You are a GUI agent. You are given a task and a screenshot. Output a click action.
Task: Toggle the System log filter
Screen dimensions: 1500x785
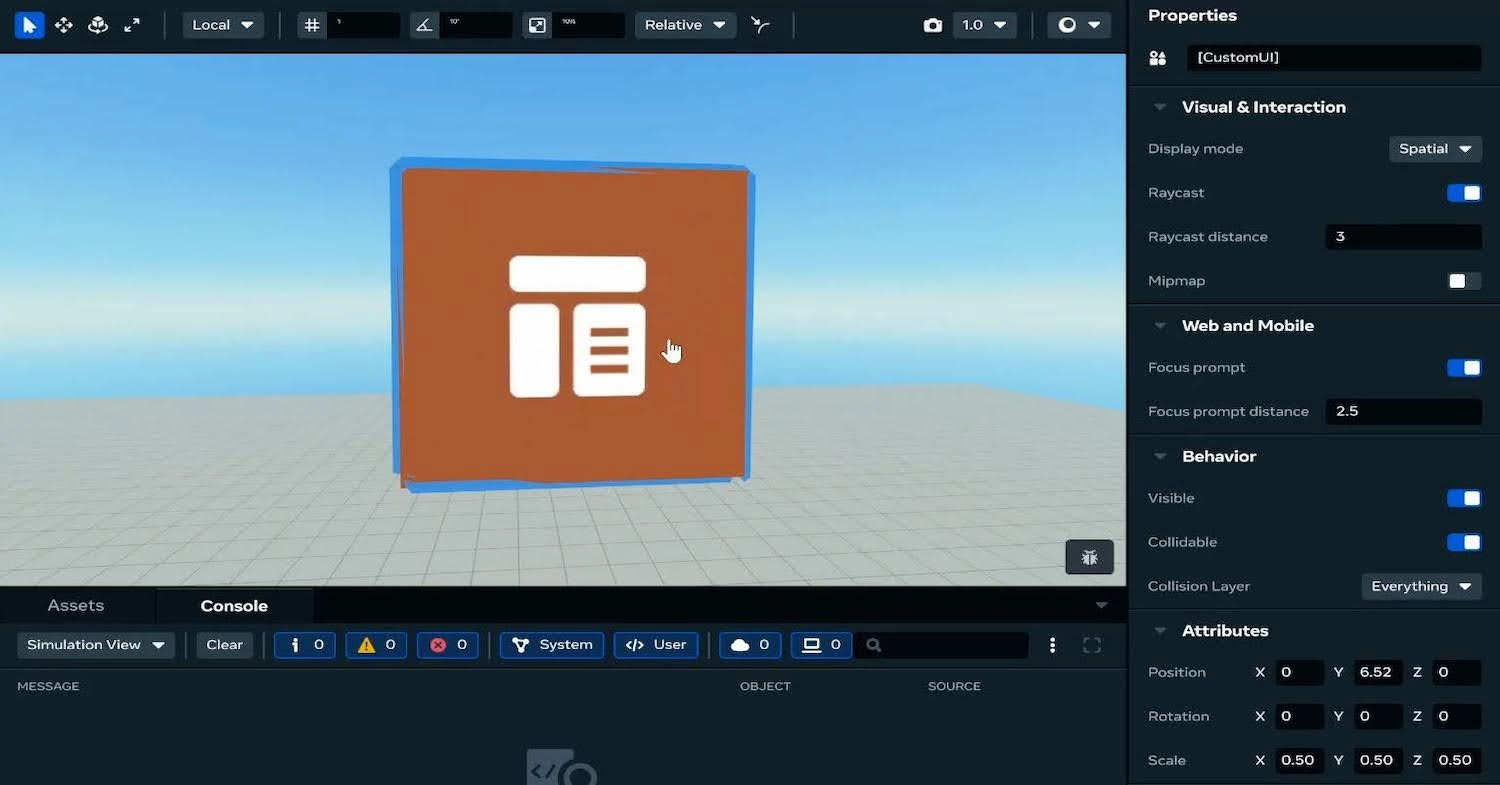552,645
